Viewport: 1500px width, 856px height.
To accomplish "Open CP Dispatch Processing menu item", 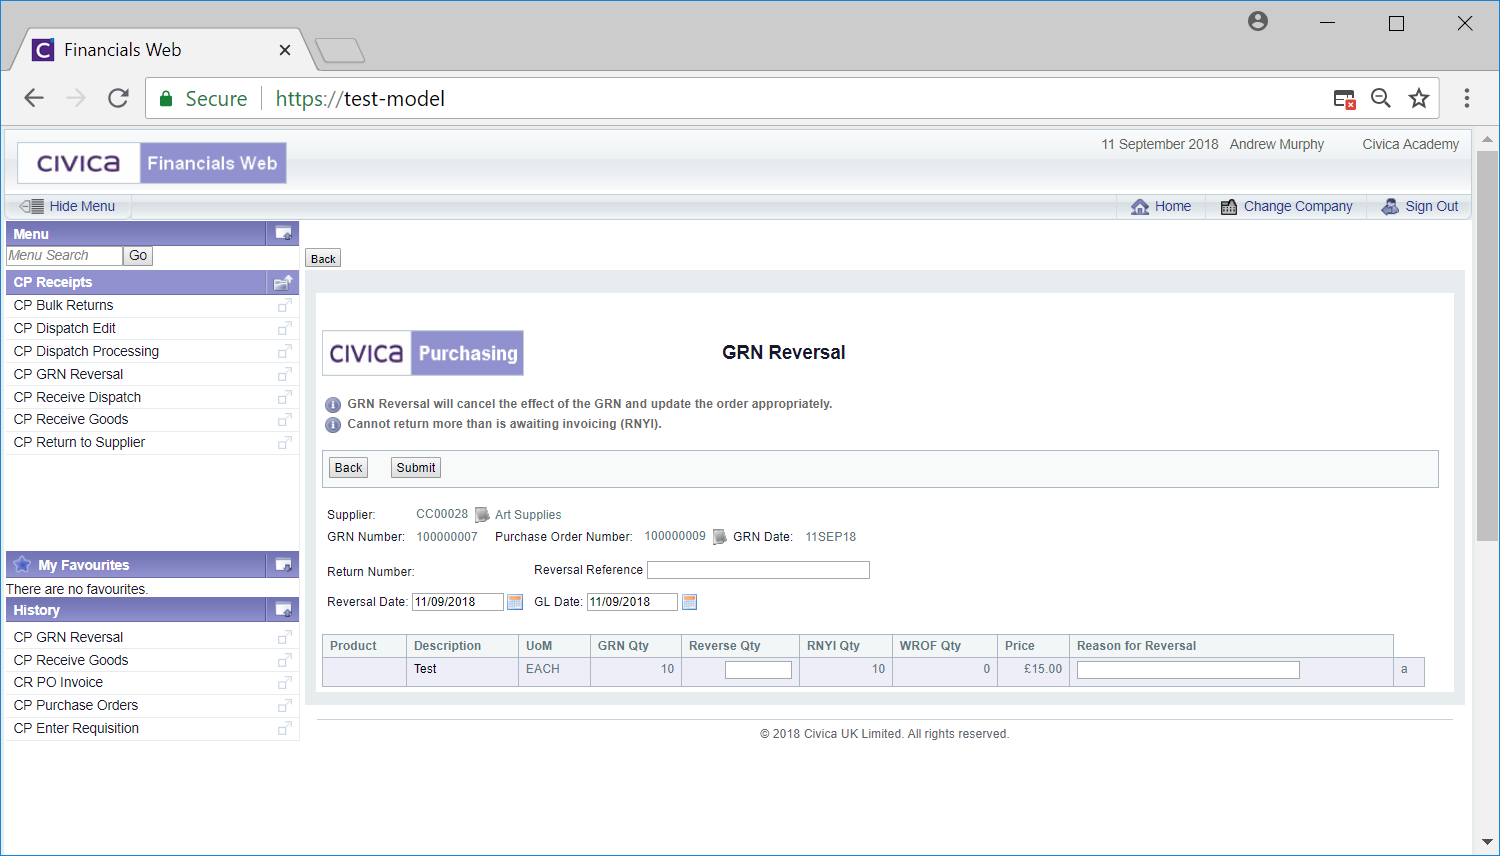I will pyautogui.click(x=86, y=351).
